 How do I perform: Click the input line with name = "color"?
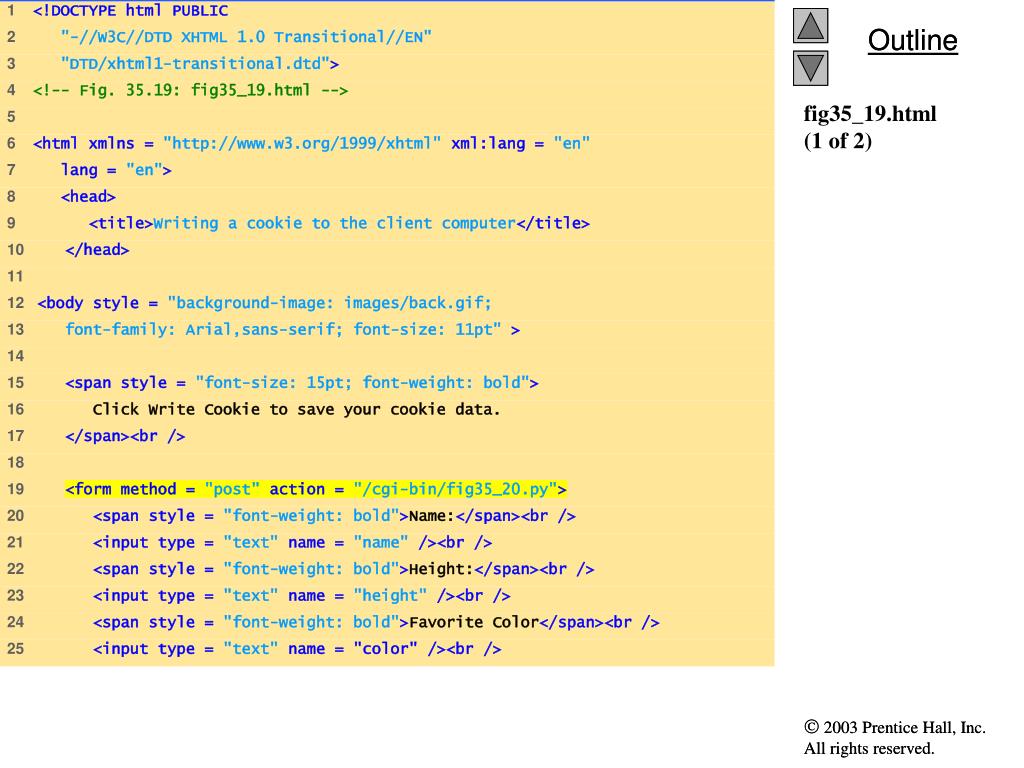[x=297, y=649]
